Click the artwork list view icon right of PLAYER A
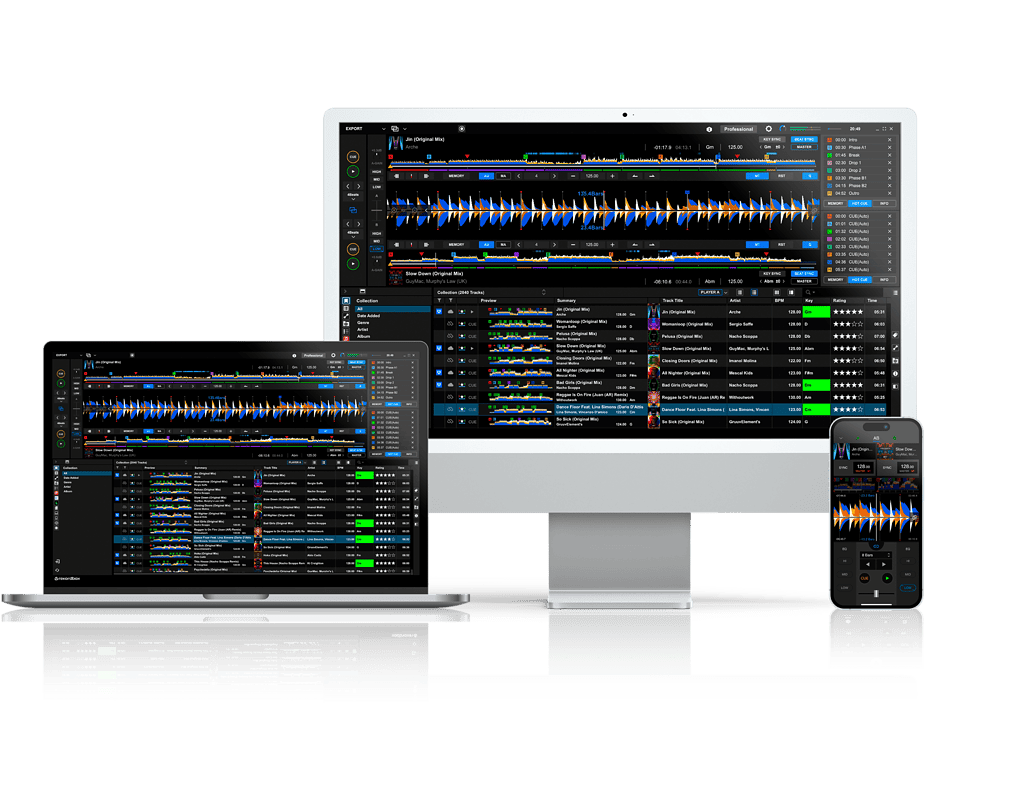The height and width of the screenshot is (811, 1024). 754,292
